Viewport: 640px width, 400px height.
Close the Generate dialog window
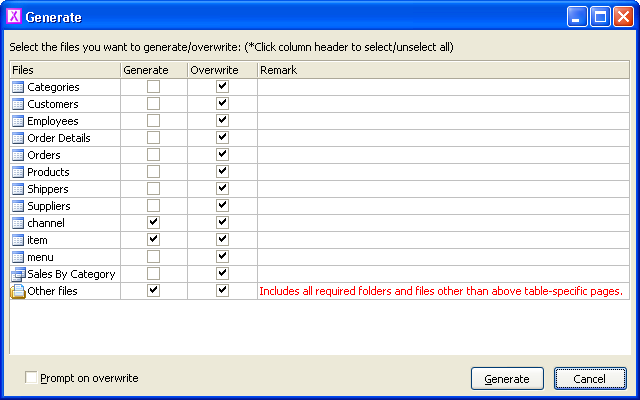623,17
